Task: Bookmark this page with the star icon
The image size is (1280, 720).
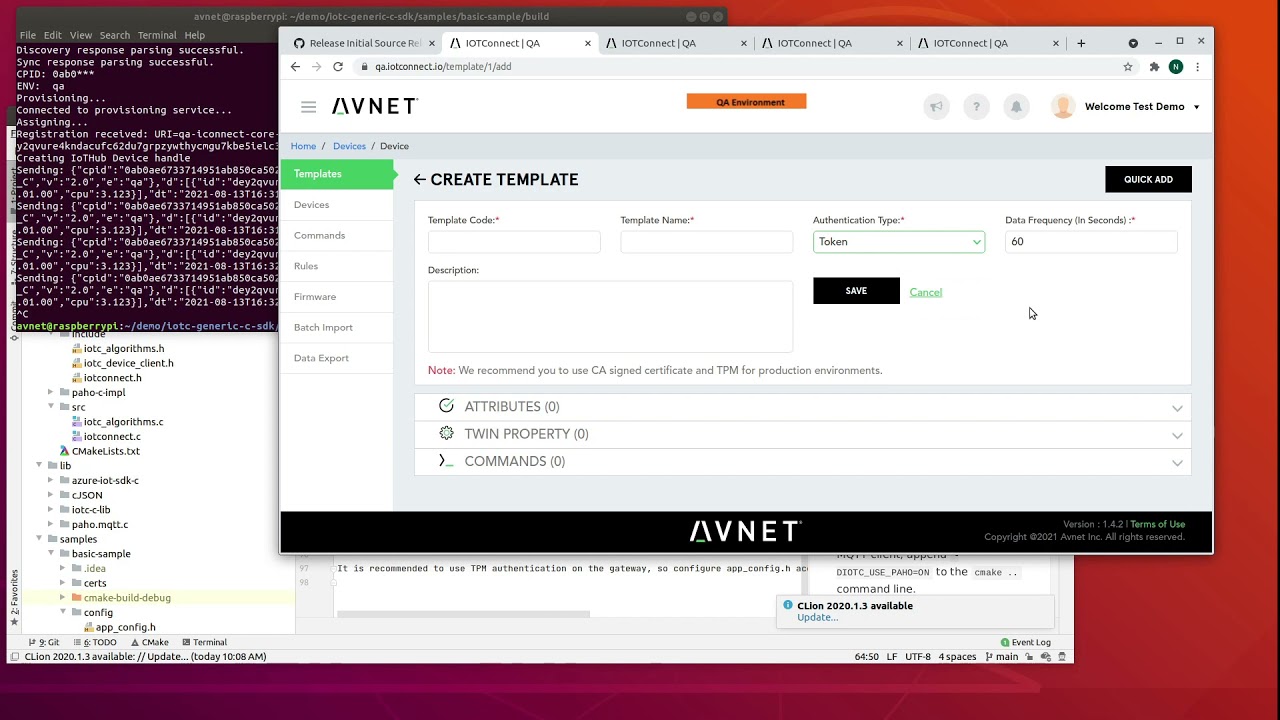Action: (x=1128, y=67)
